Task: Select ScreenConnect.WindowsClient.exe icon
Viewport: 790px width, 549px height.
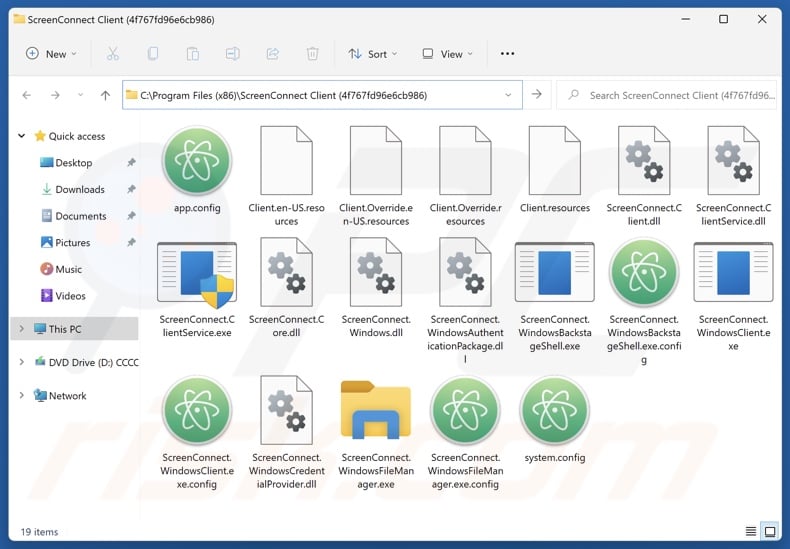Action: [x=734, y=272]
